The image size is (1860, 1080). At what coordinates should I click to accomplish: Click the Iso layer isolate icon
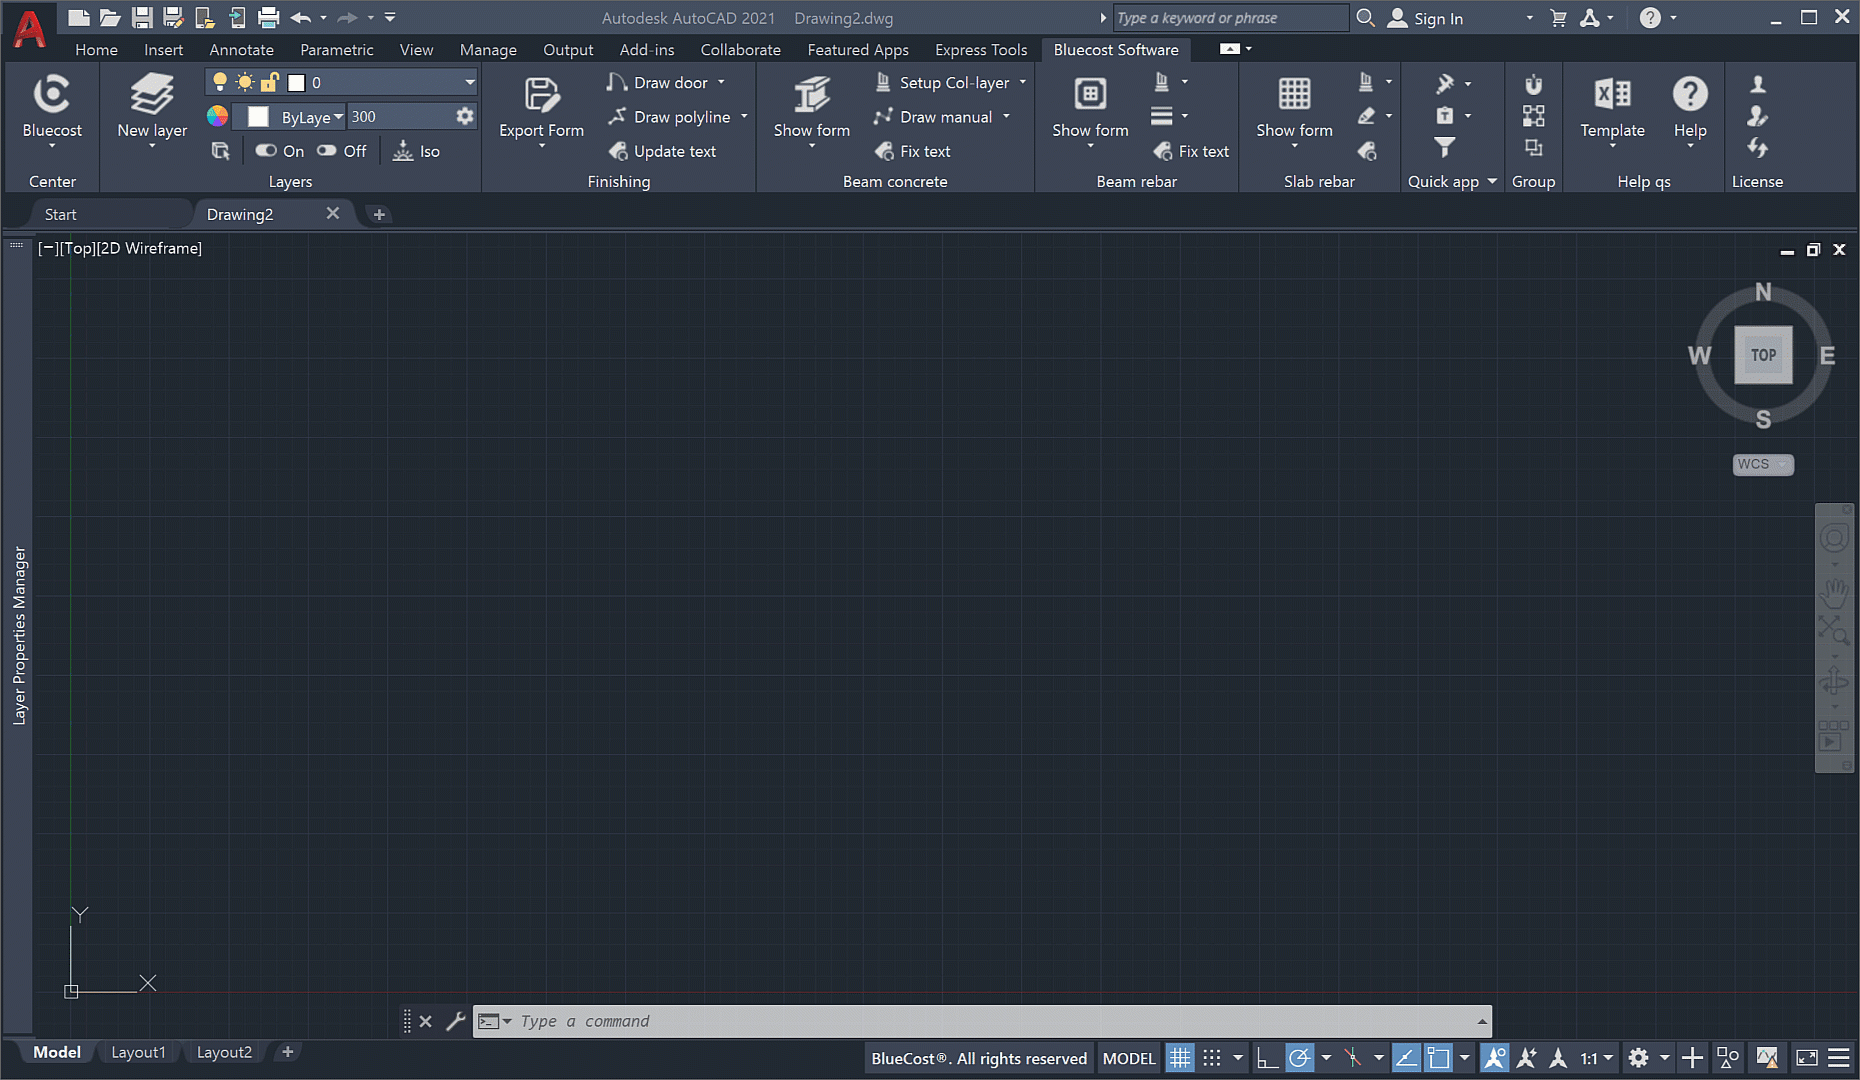[x=416, y=151]
